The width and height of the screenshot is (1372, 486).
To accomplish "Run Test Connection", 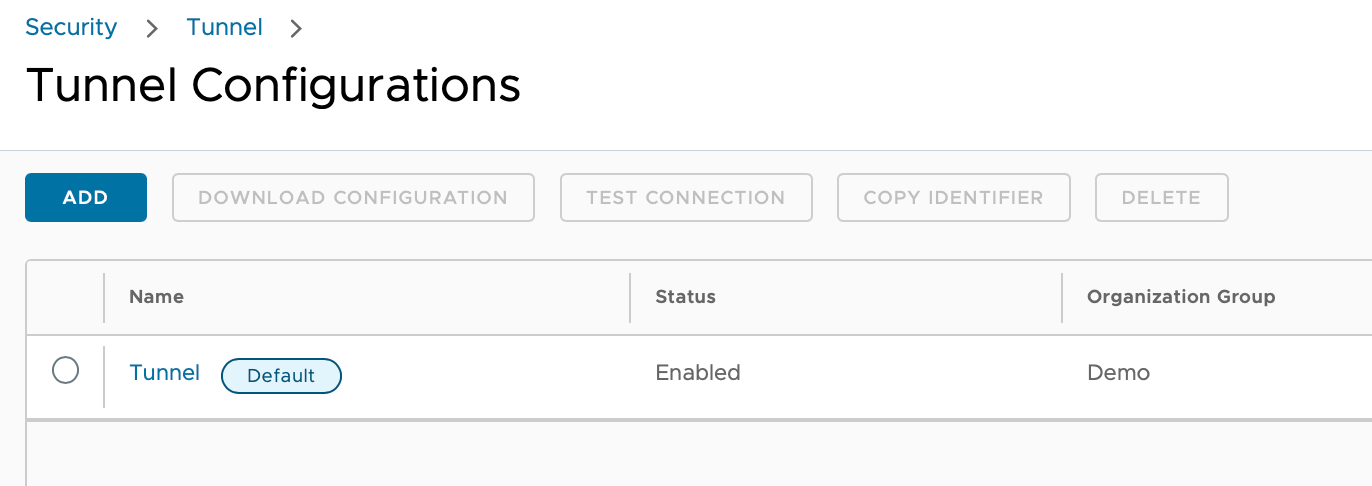I will [686, 197].
